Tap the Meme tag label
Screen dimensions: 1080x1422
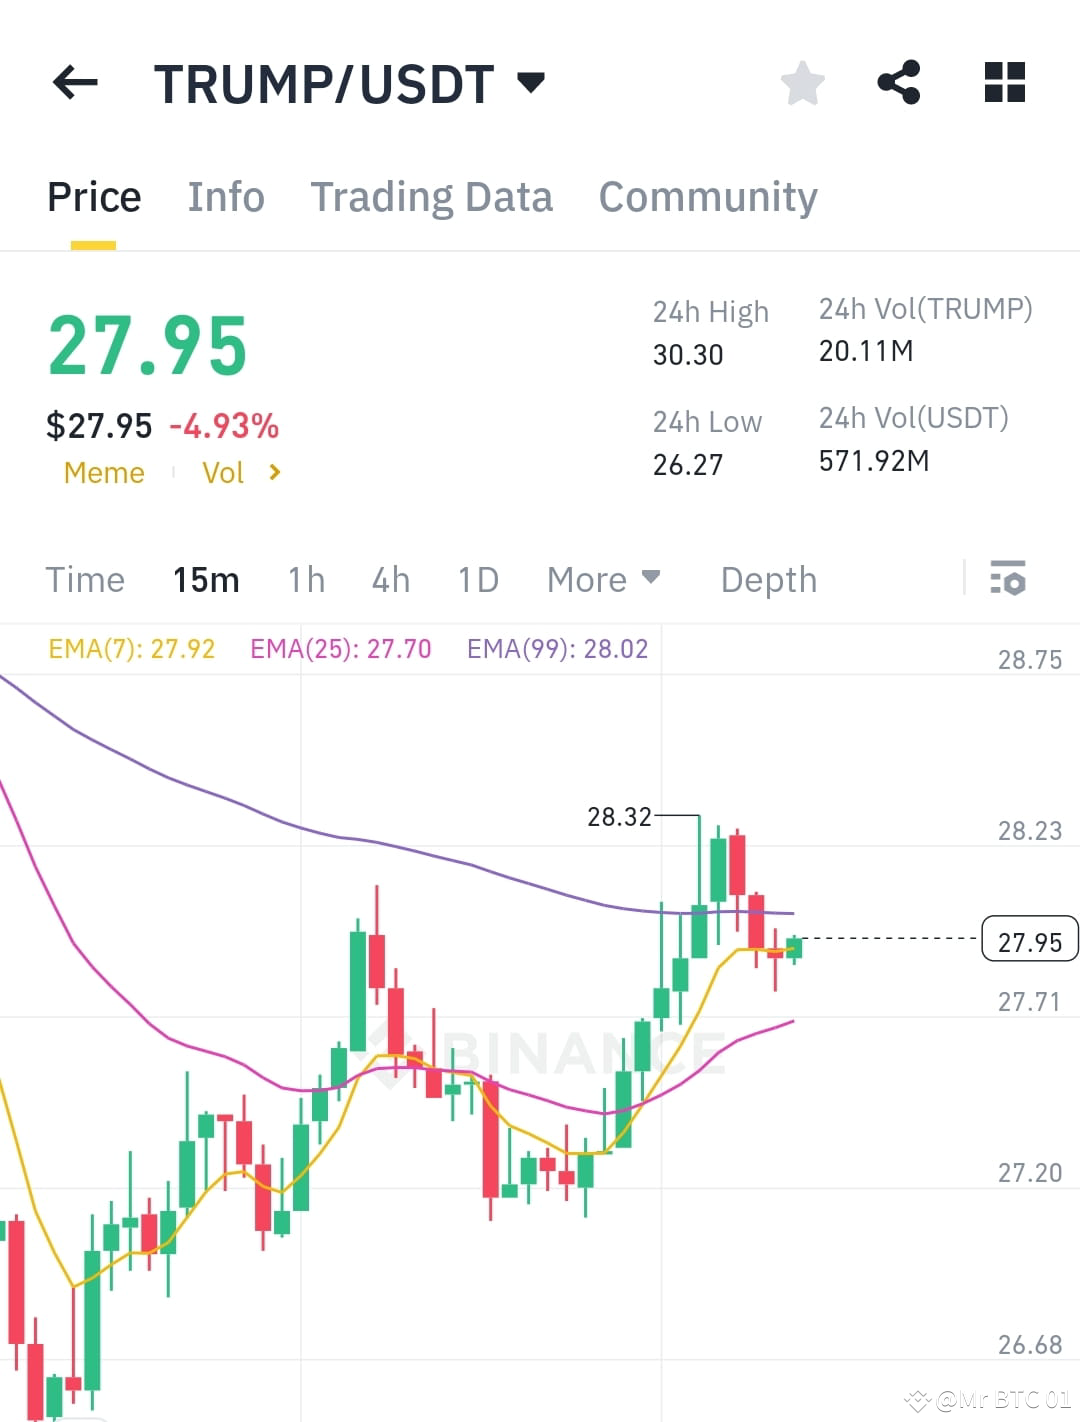(104, 472)
